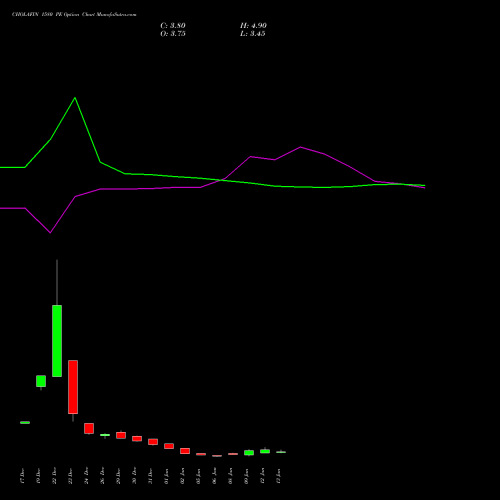Click the 22 Dec date label
Viewport: 500px width, 500px height.
click(x=54, y=476)
